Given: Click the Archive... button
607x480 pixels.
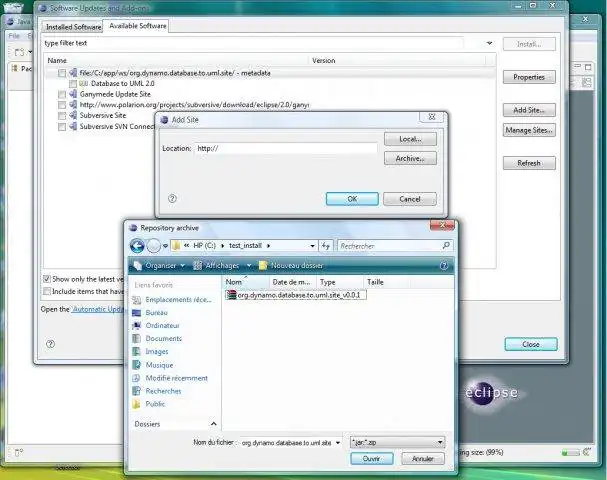Looking at the screenshot, I should pyautogui.click(x=410, y=158).
